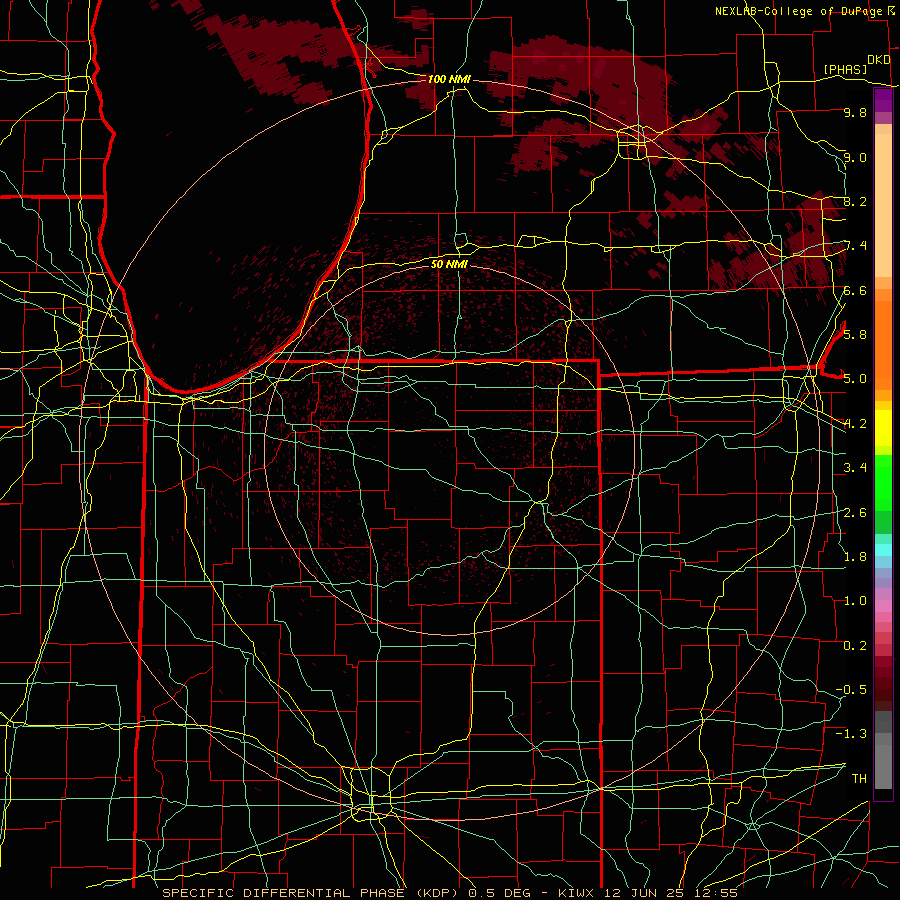The width and height of the screenshot is (900, 900).
Task: Pick the light peach swatch in the color bar
Action: click(883, 204)
